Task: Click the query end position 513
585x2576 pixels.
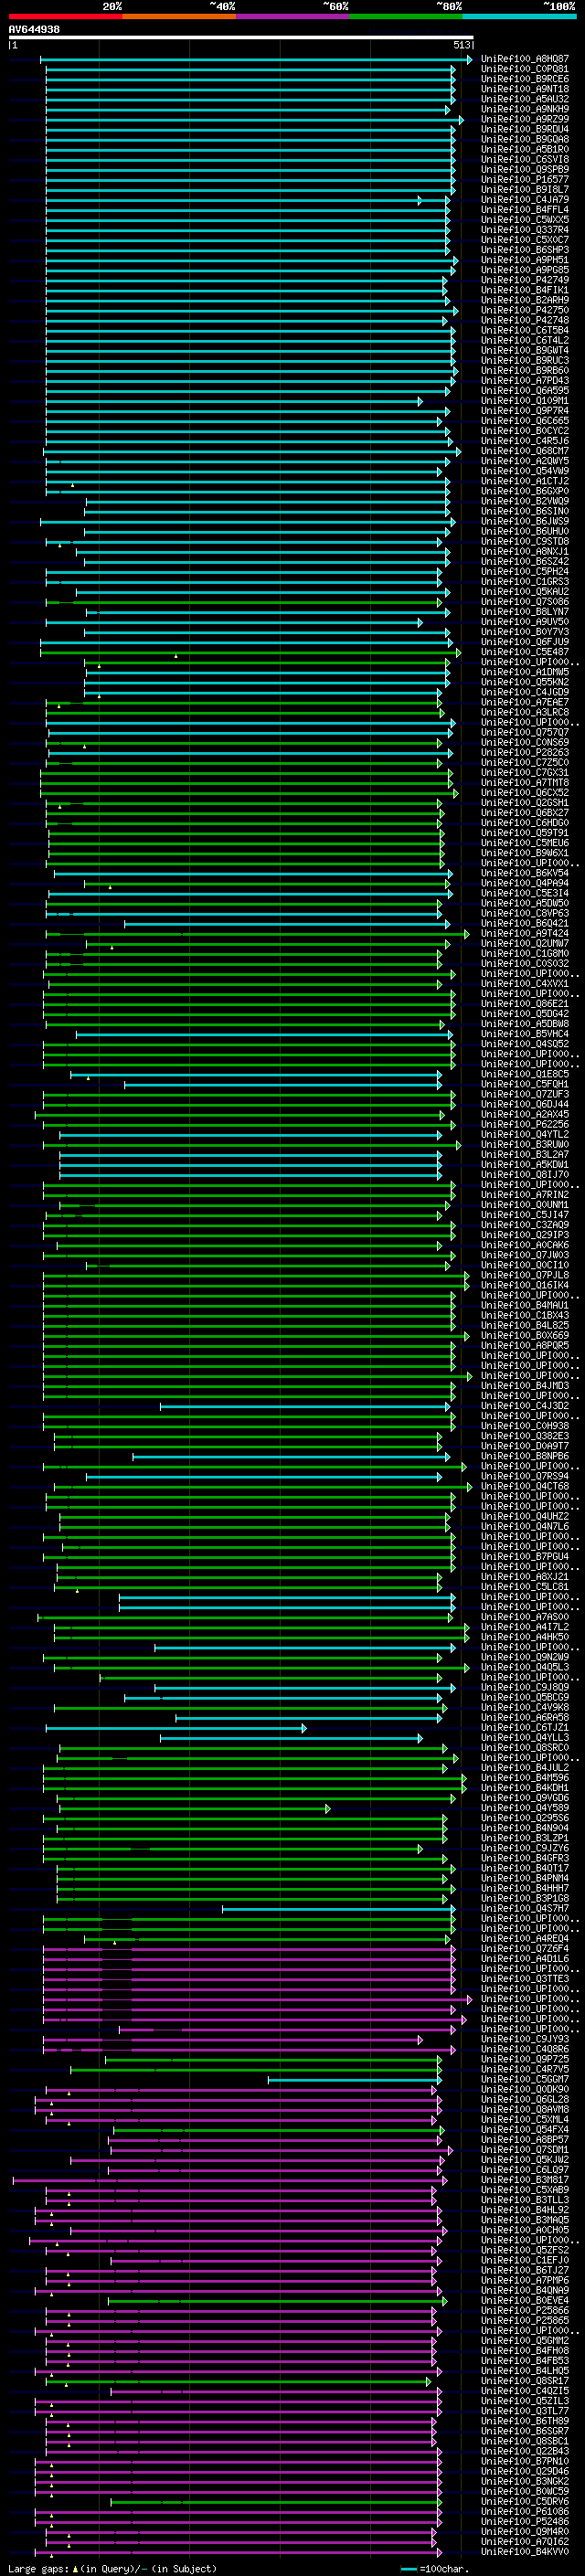Action: [x=462, y=45]
